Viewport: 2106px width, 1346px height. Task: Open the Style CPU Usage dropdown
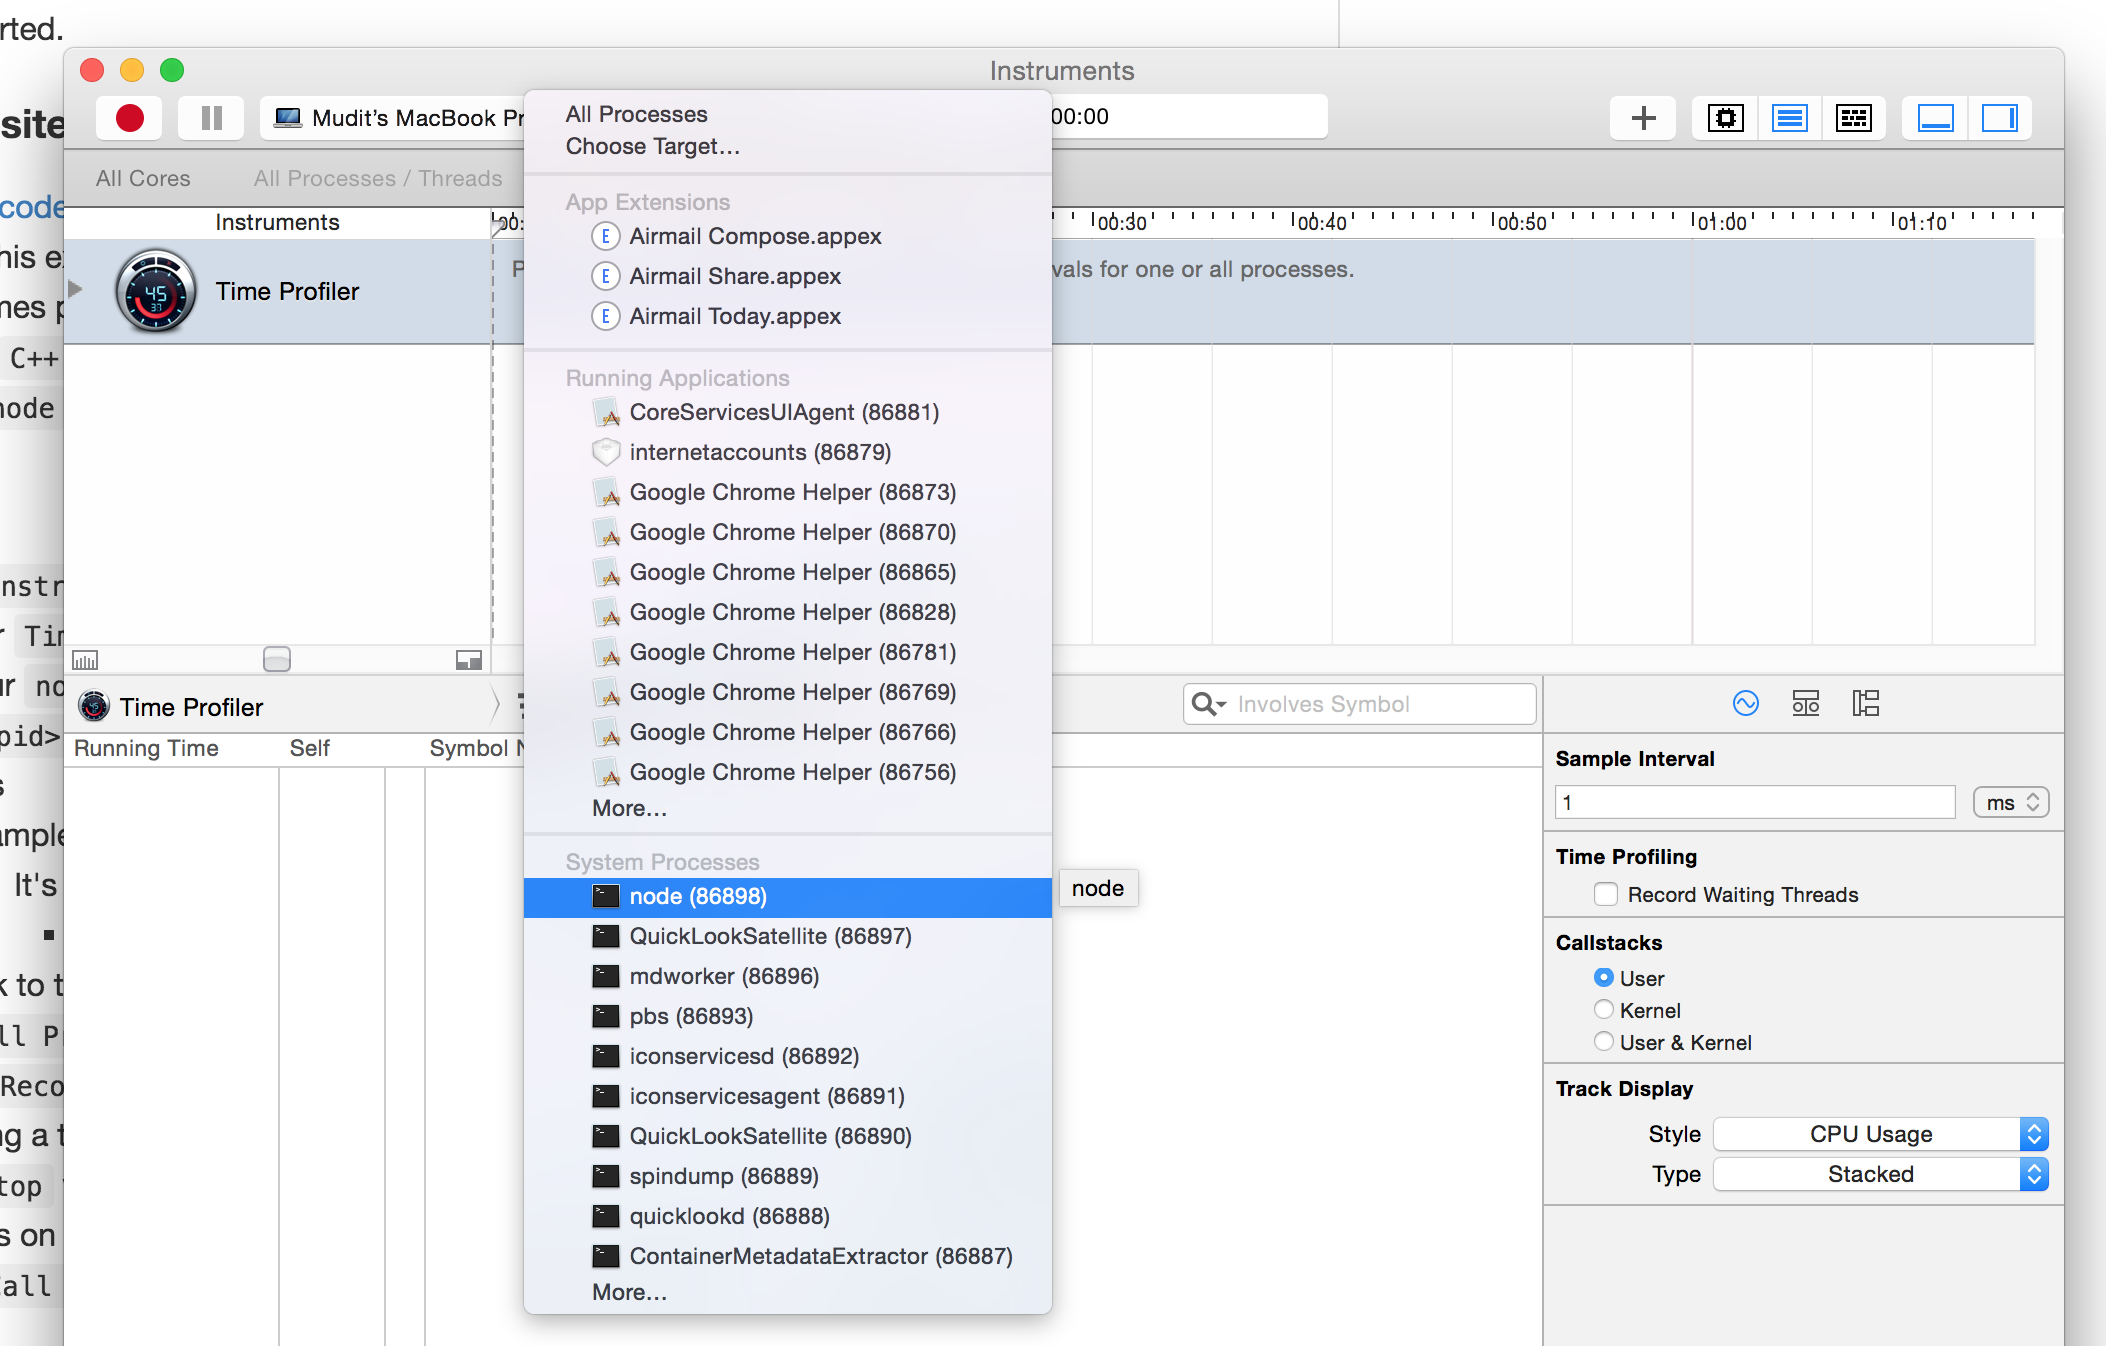(1880, 1134)
